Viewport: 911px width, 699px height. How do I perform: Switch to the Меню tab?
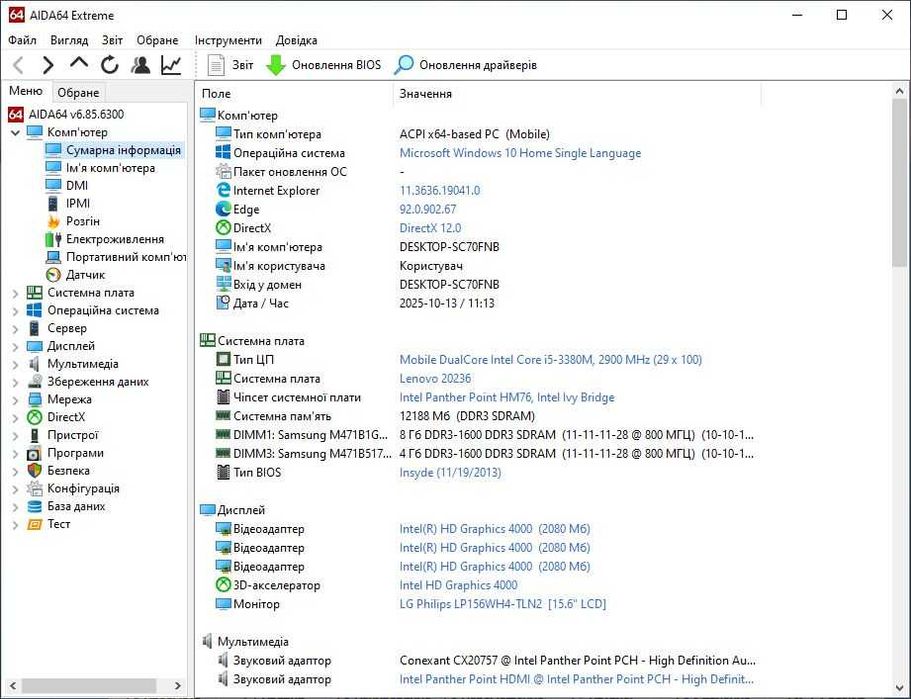[x=26, y=91]
